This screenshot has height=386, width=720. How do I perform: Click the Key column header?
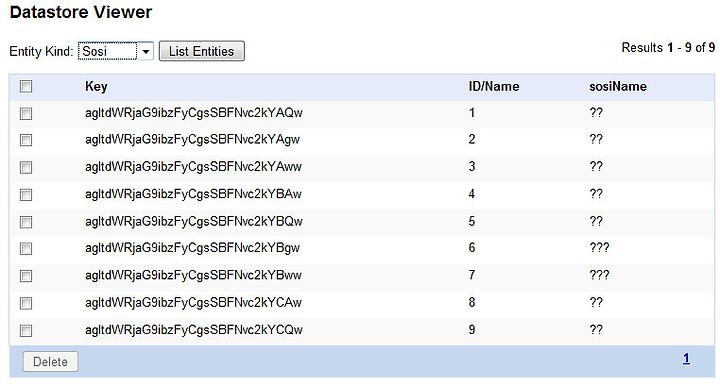(96, 86)
